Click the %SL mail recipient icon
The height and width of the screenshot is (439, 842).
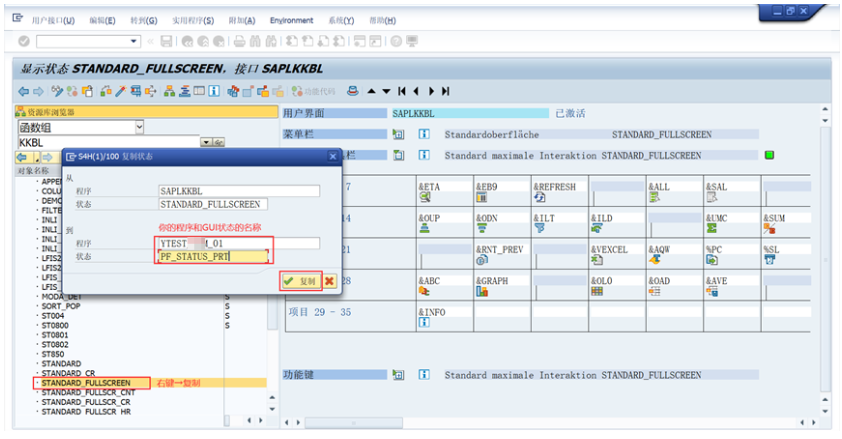click(x=770, y=260)
